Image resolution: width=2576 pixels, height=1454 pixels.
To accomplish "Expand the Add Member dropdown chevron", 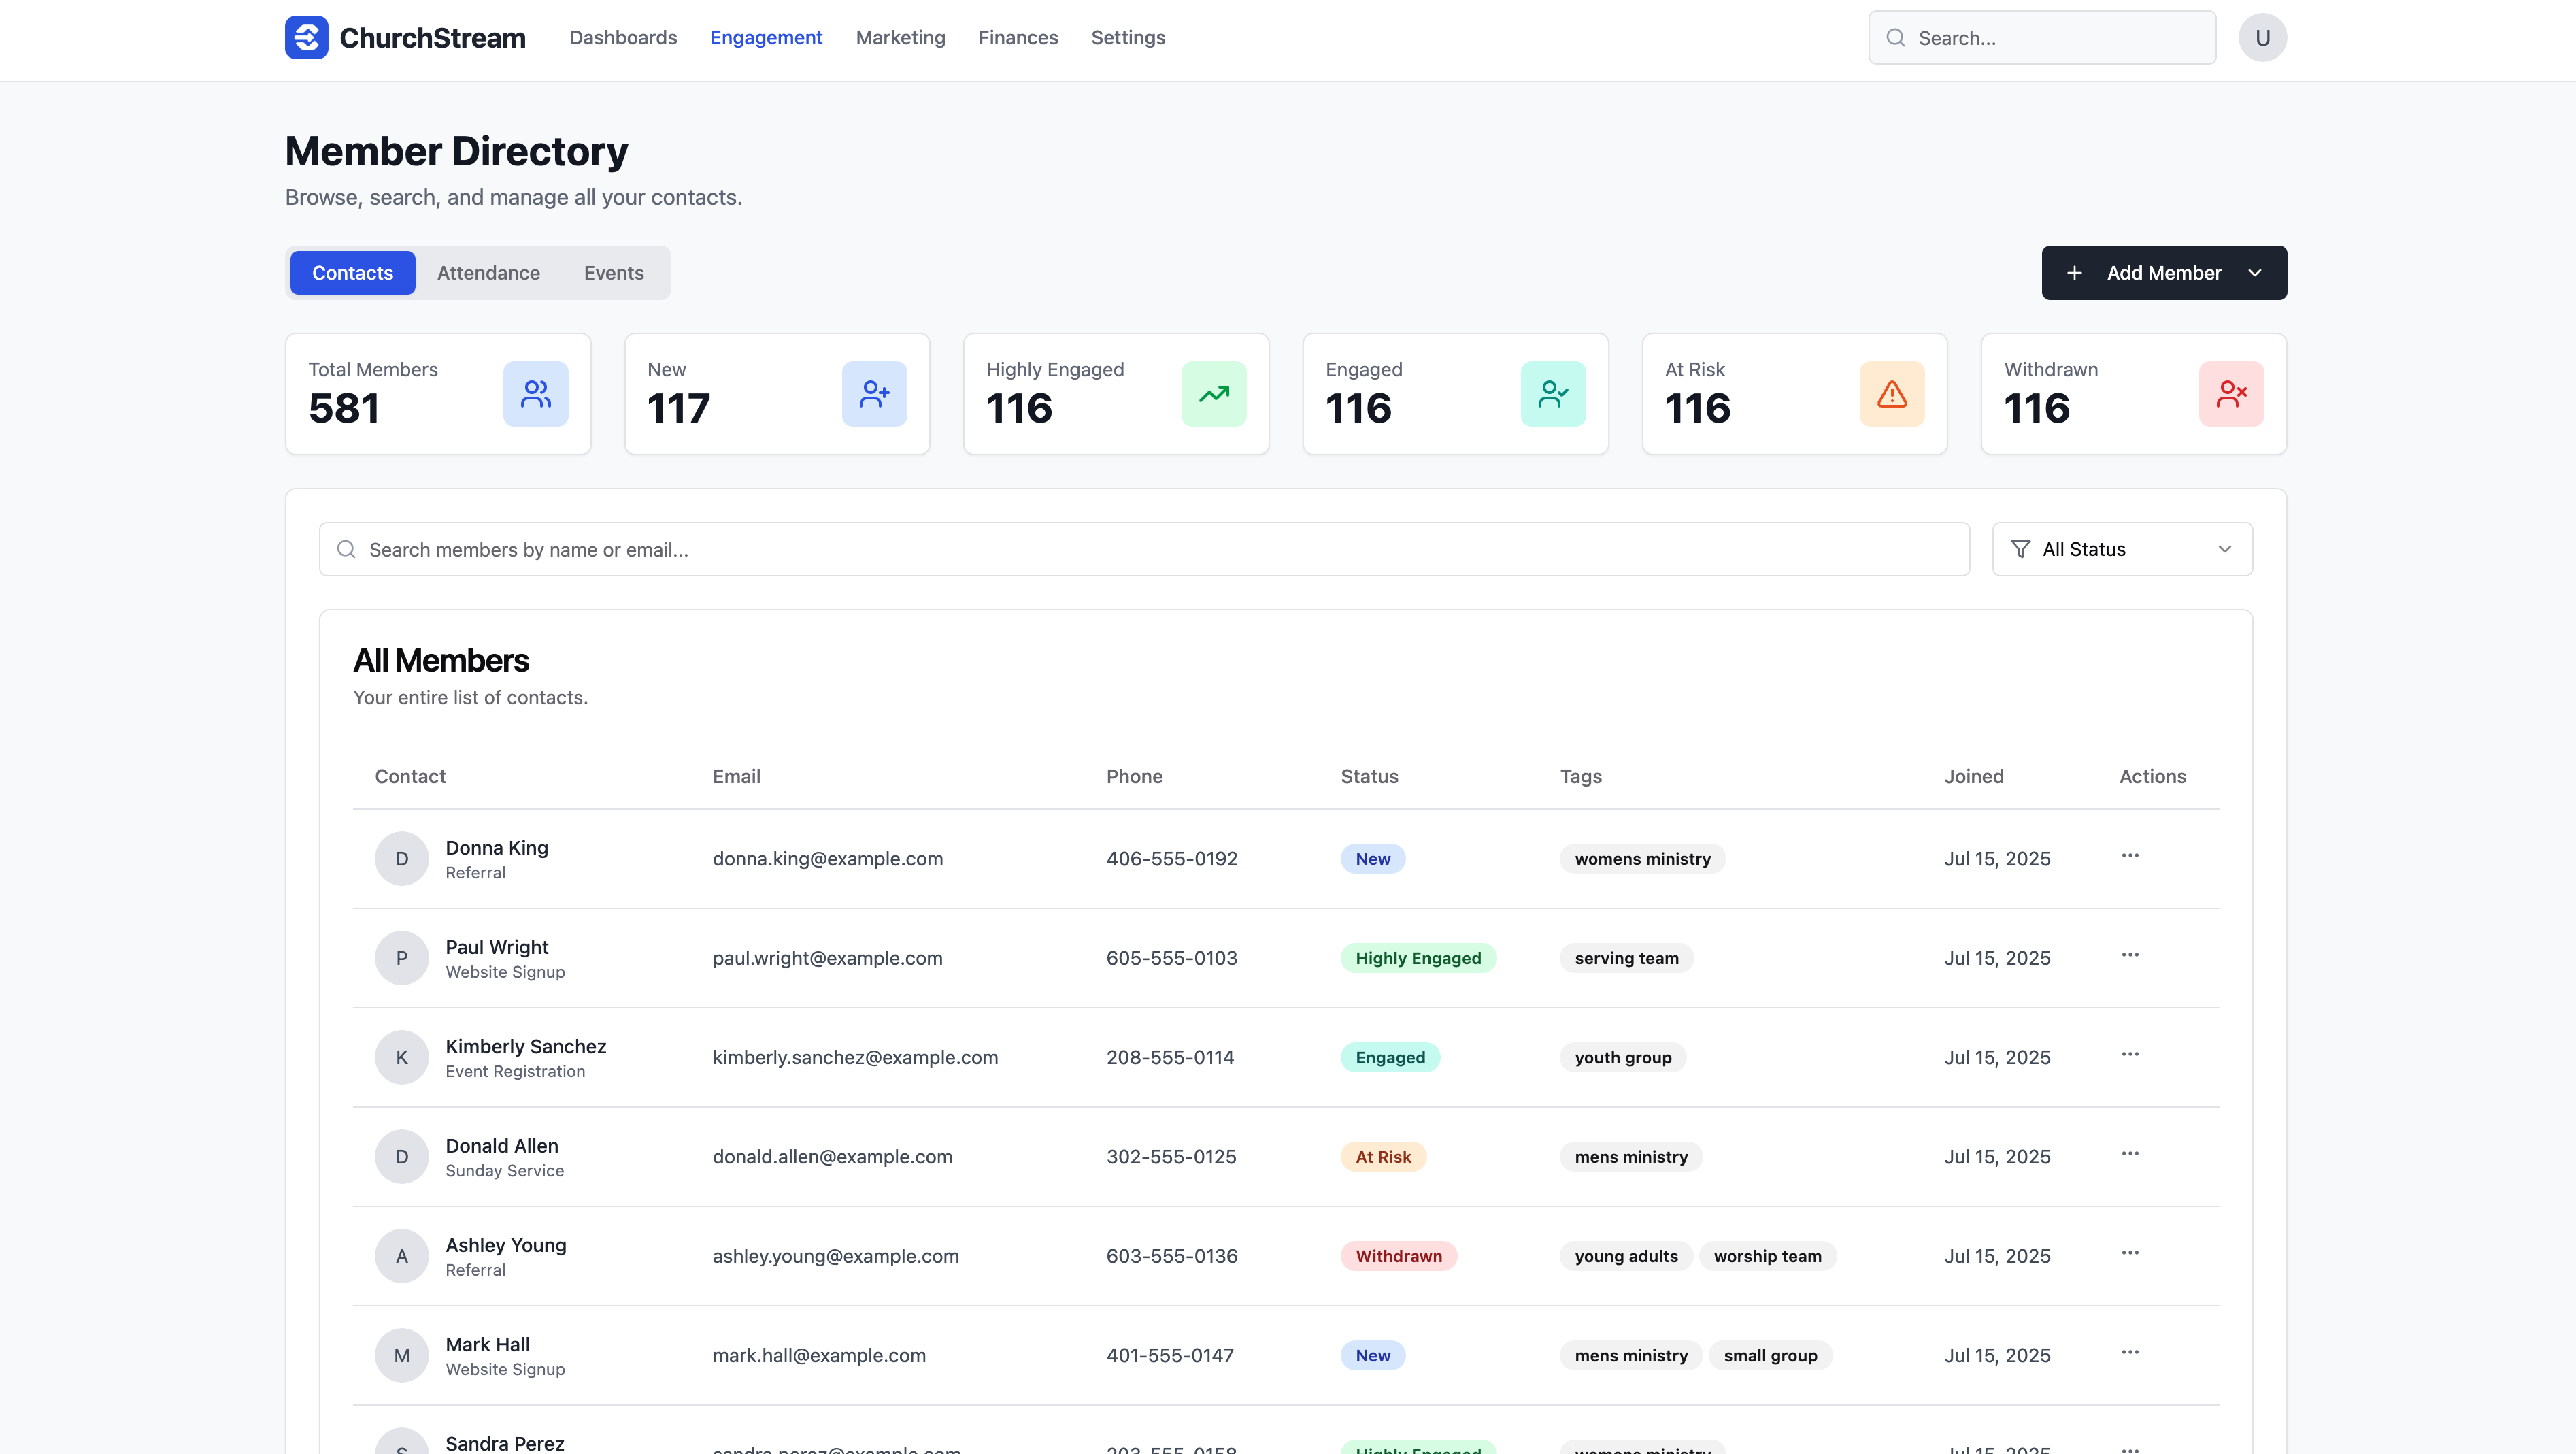I will click(2255, 273).
